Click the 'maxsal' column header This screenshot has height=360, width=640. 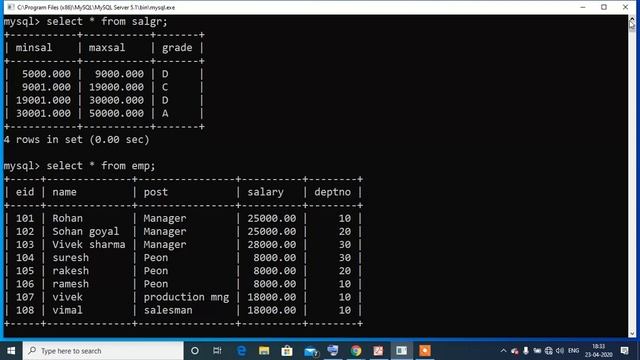click(107, 48)
